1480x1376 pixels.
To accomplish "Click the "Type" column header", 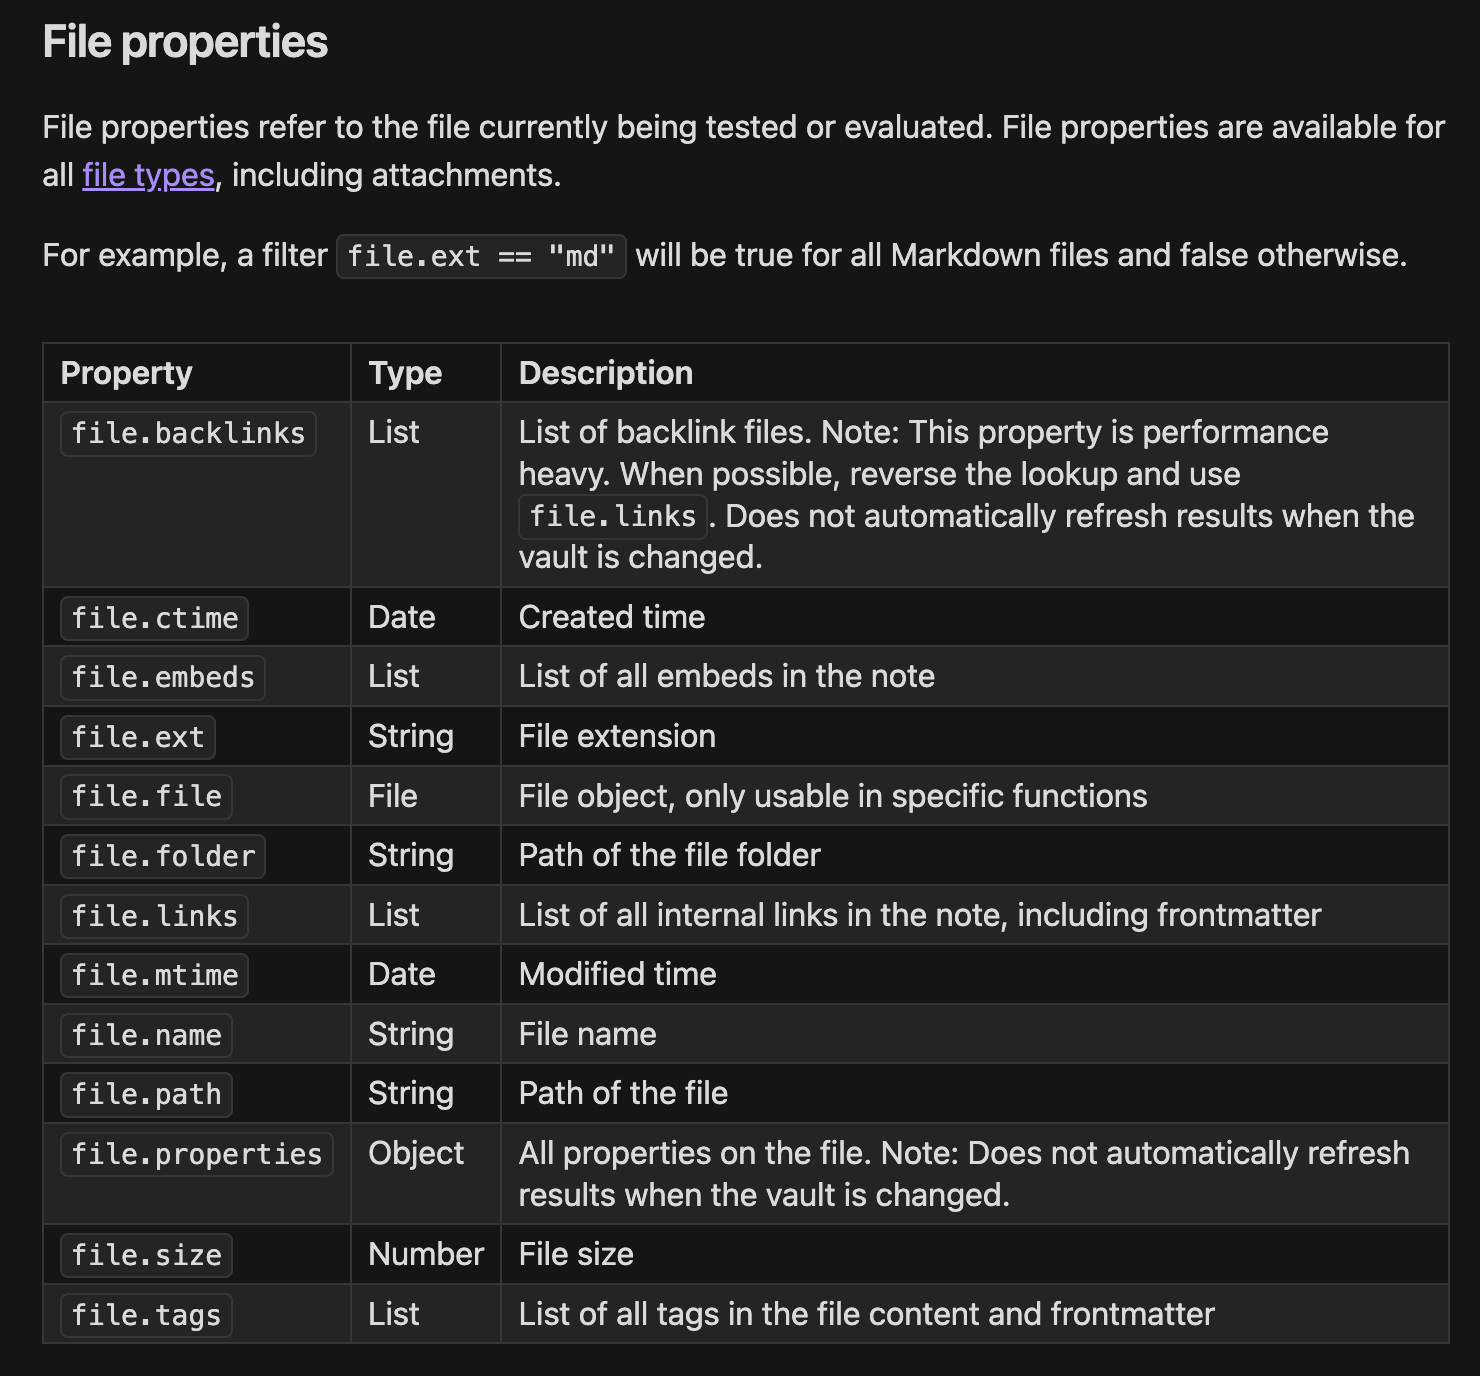I will click(405, 373).
